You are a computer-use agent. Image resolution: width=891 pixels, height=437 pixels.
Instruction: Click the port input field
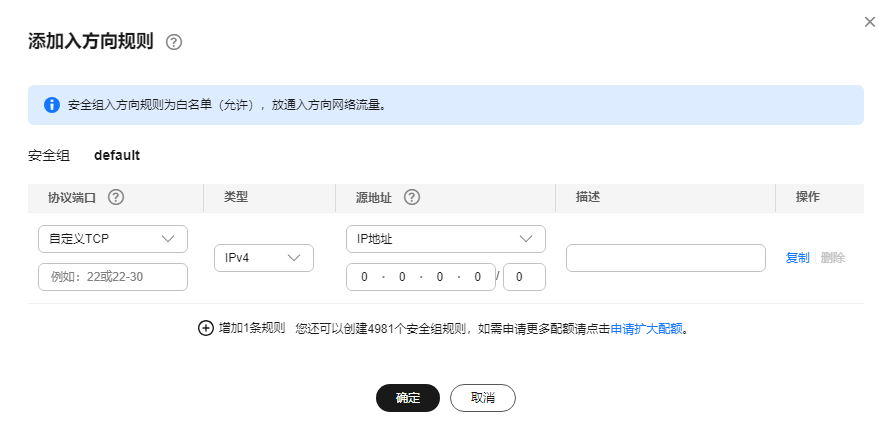point(113,277)
